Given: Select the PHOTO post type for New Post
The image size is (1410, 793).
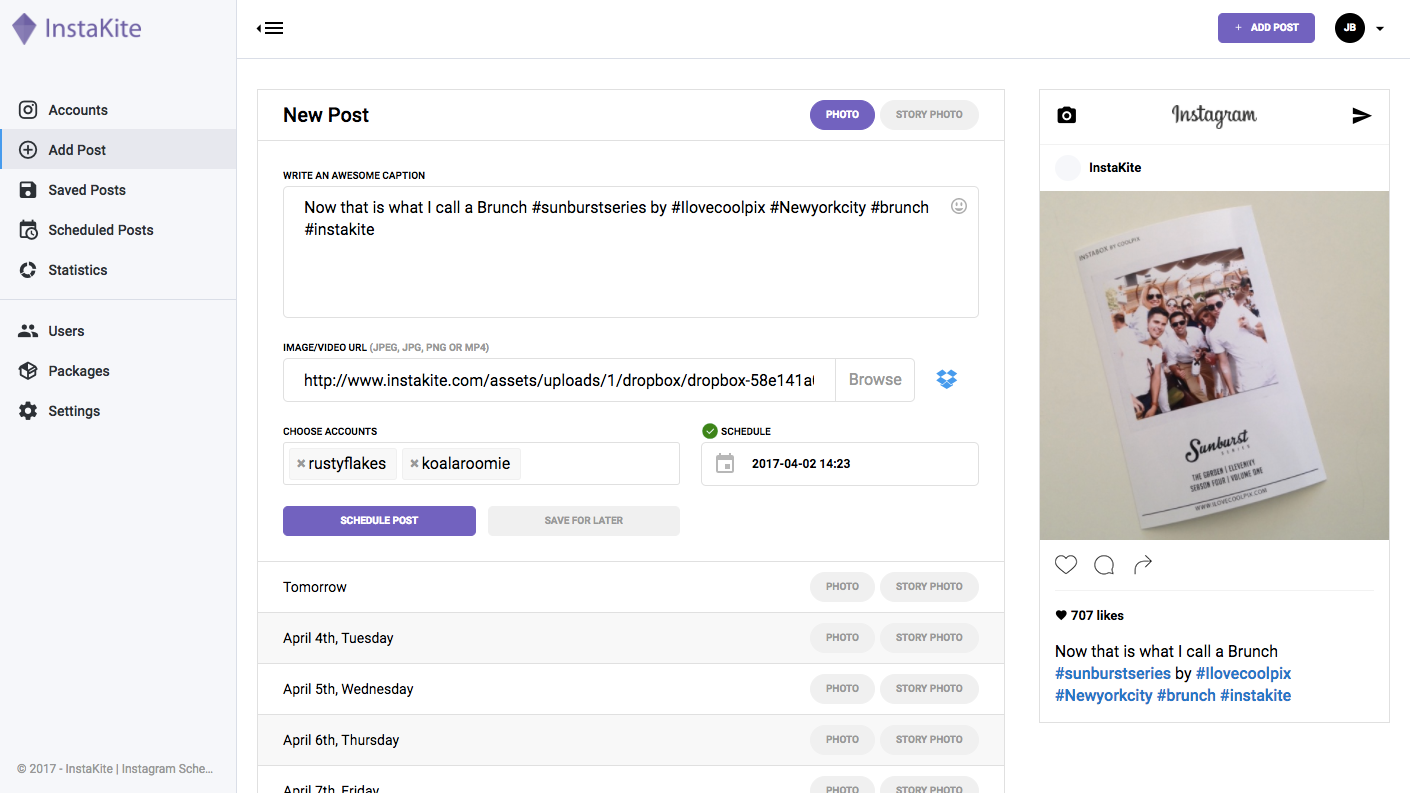Looking at the screenshot, I should [842, 115].
